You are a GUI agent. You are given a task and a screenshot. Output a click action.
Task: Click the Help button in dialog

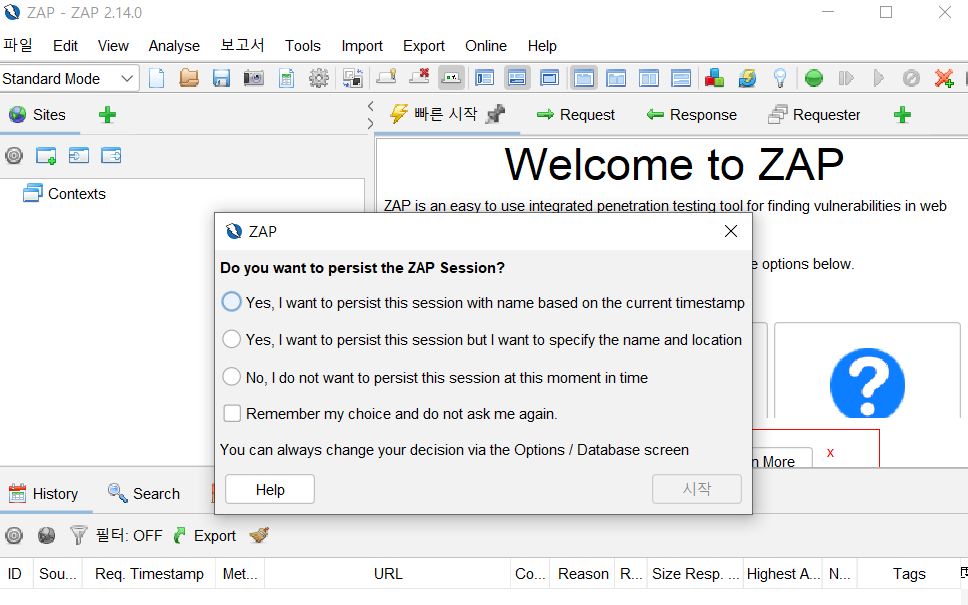270,490
